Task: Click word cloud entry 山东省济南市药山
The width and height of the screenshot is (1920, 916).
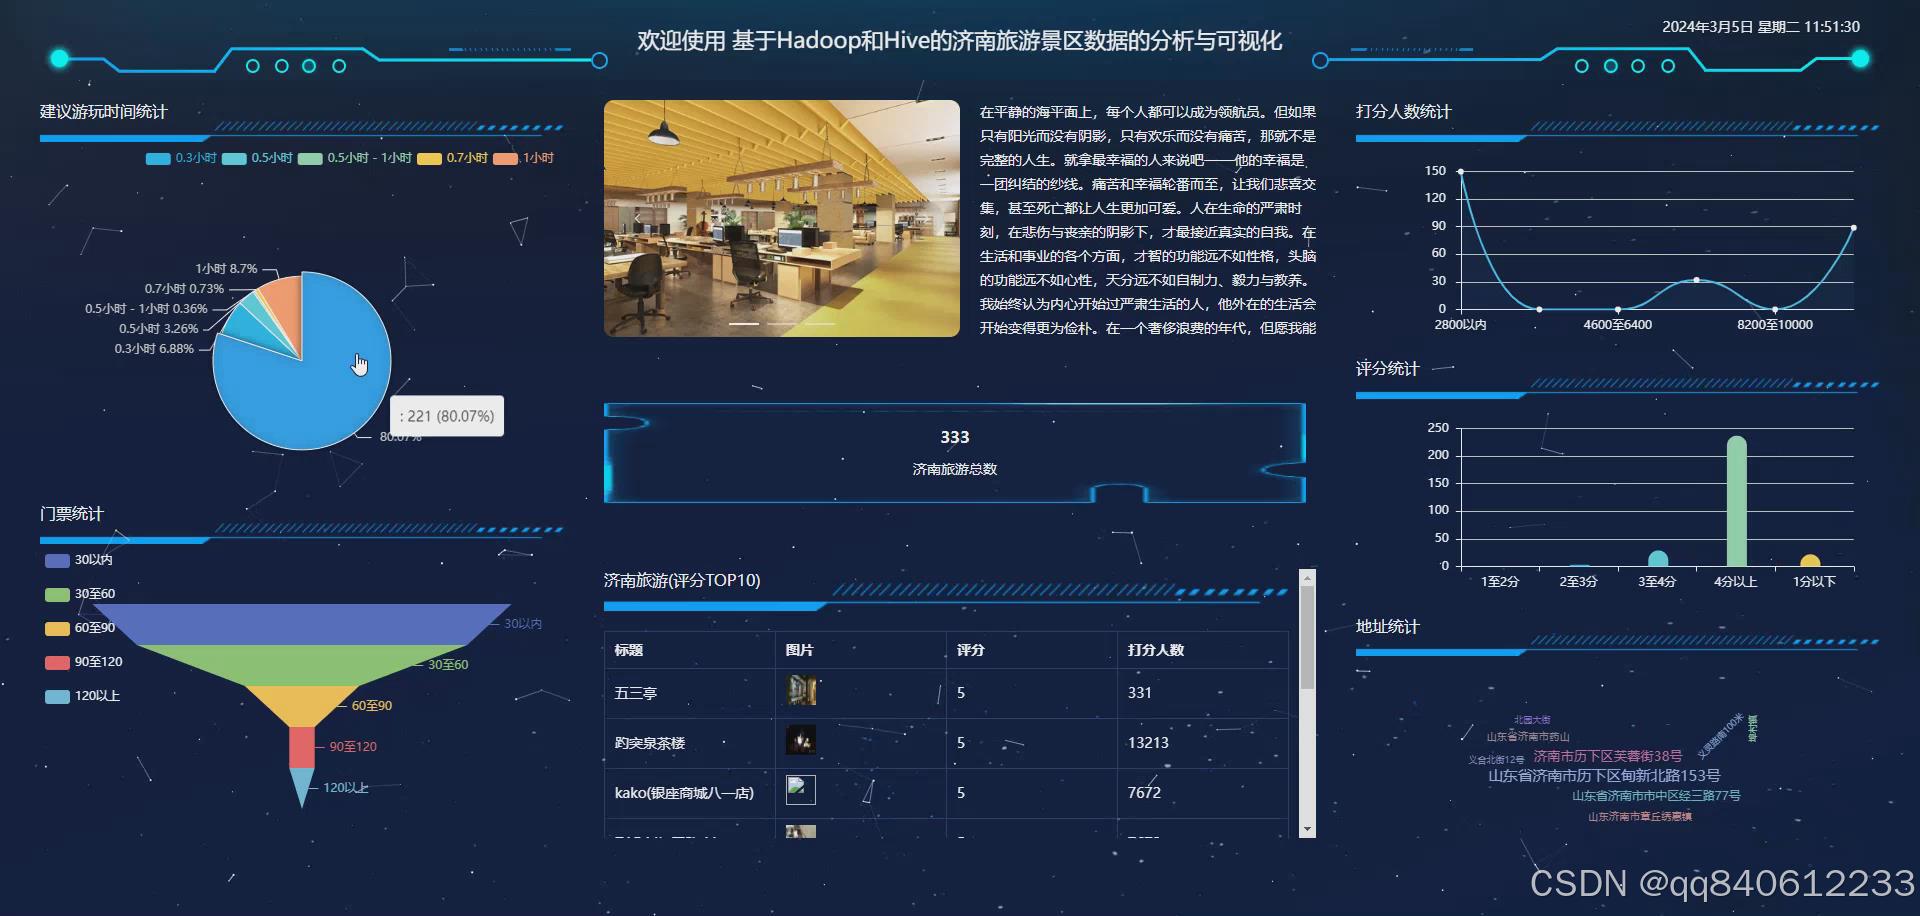Action: point(1528,737)
